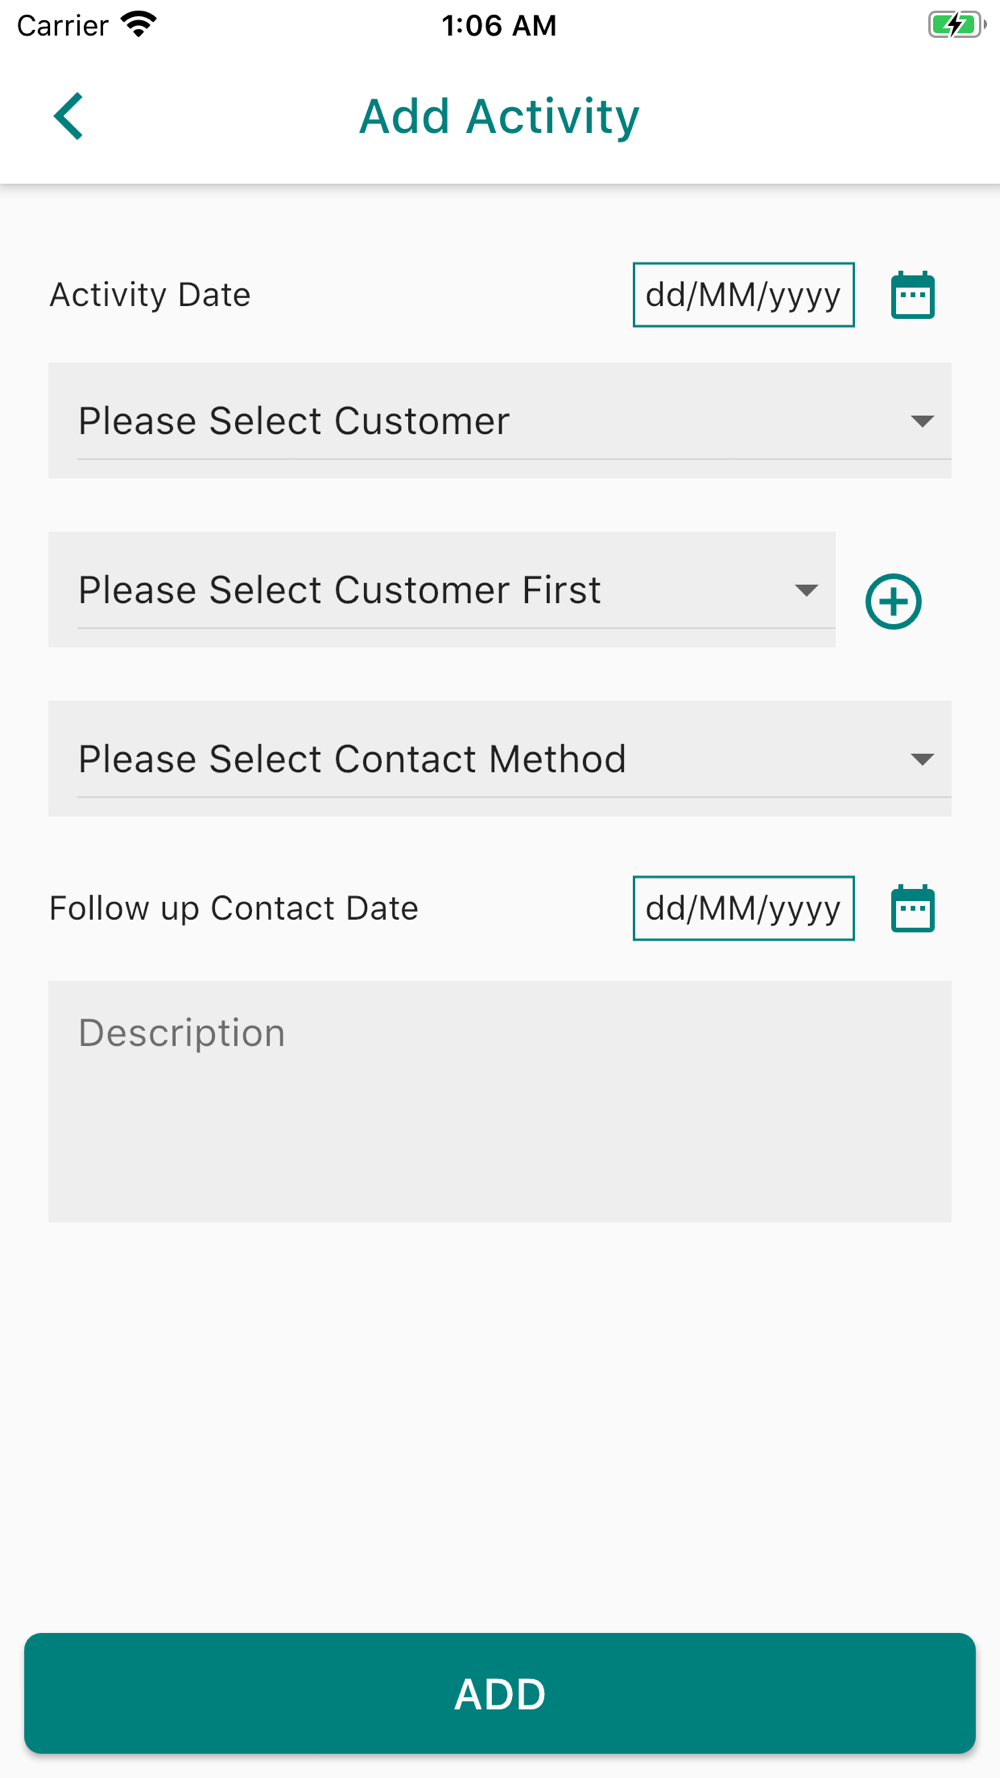Image resolution: width=1000 pixels, height=1778 pixels.
Task: Click the arrow on the Contact Method dropdown
Action: tap(922, 759)
